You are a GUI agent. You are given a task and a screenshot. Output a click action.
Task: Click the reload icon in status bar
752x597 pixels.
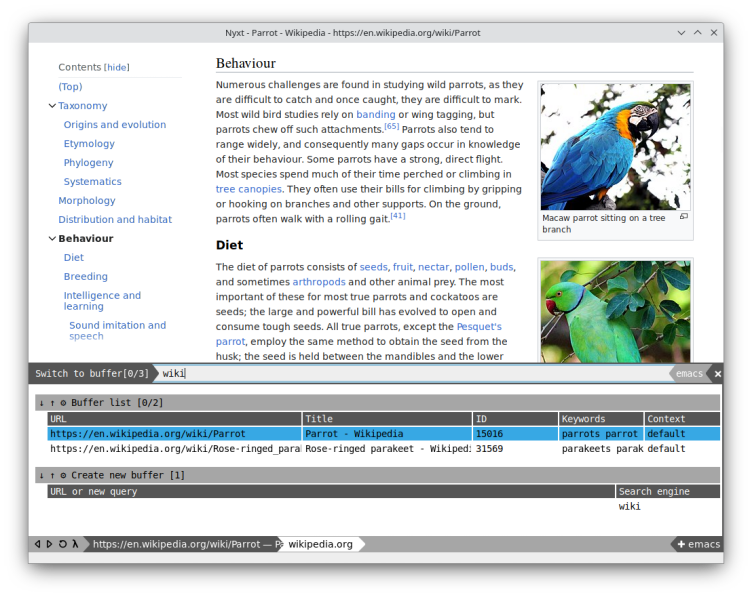pyautogui.click(x=62, y=544)
